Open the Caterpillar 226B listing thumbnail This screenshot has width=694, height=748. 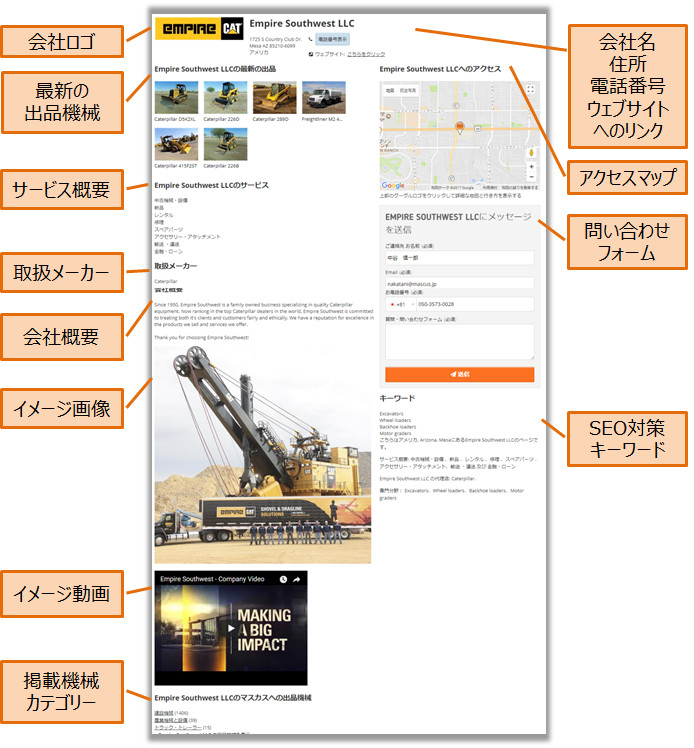pyautogui.click(x=225, y=144)
